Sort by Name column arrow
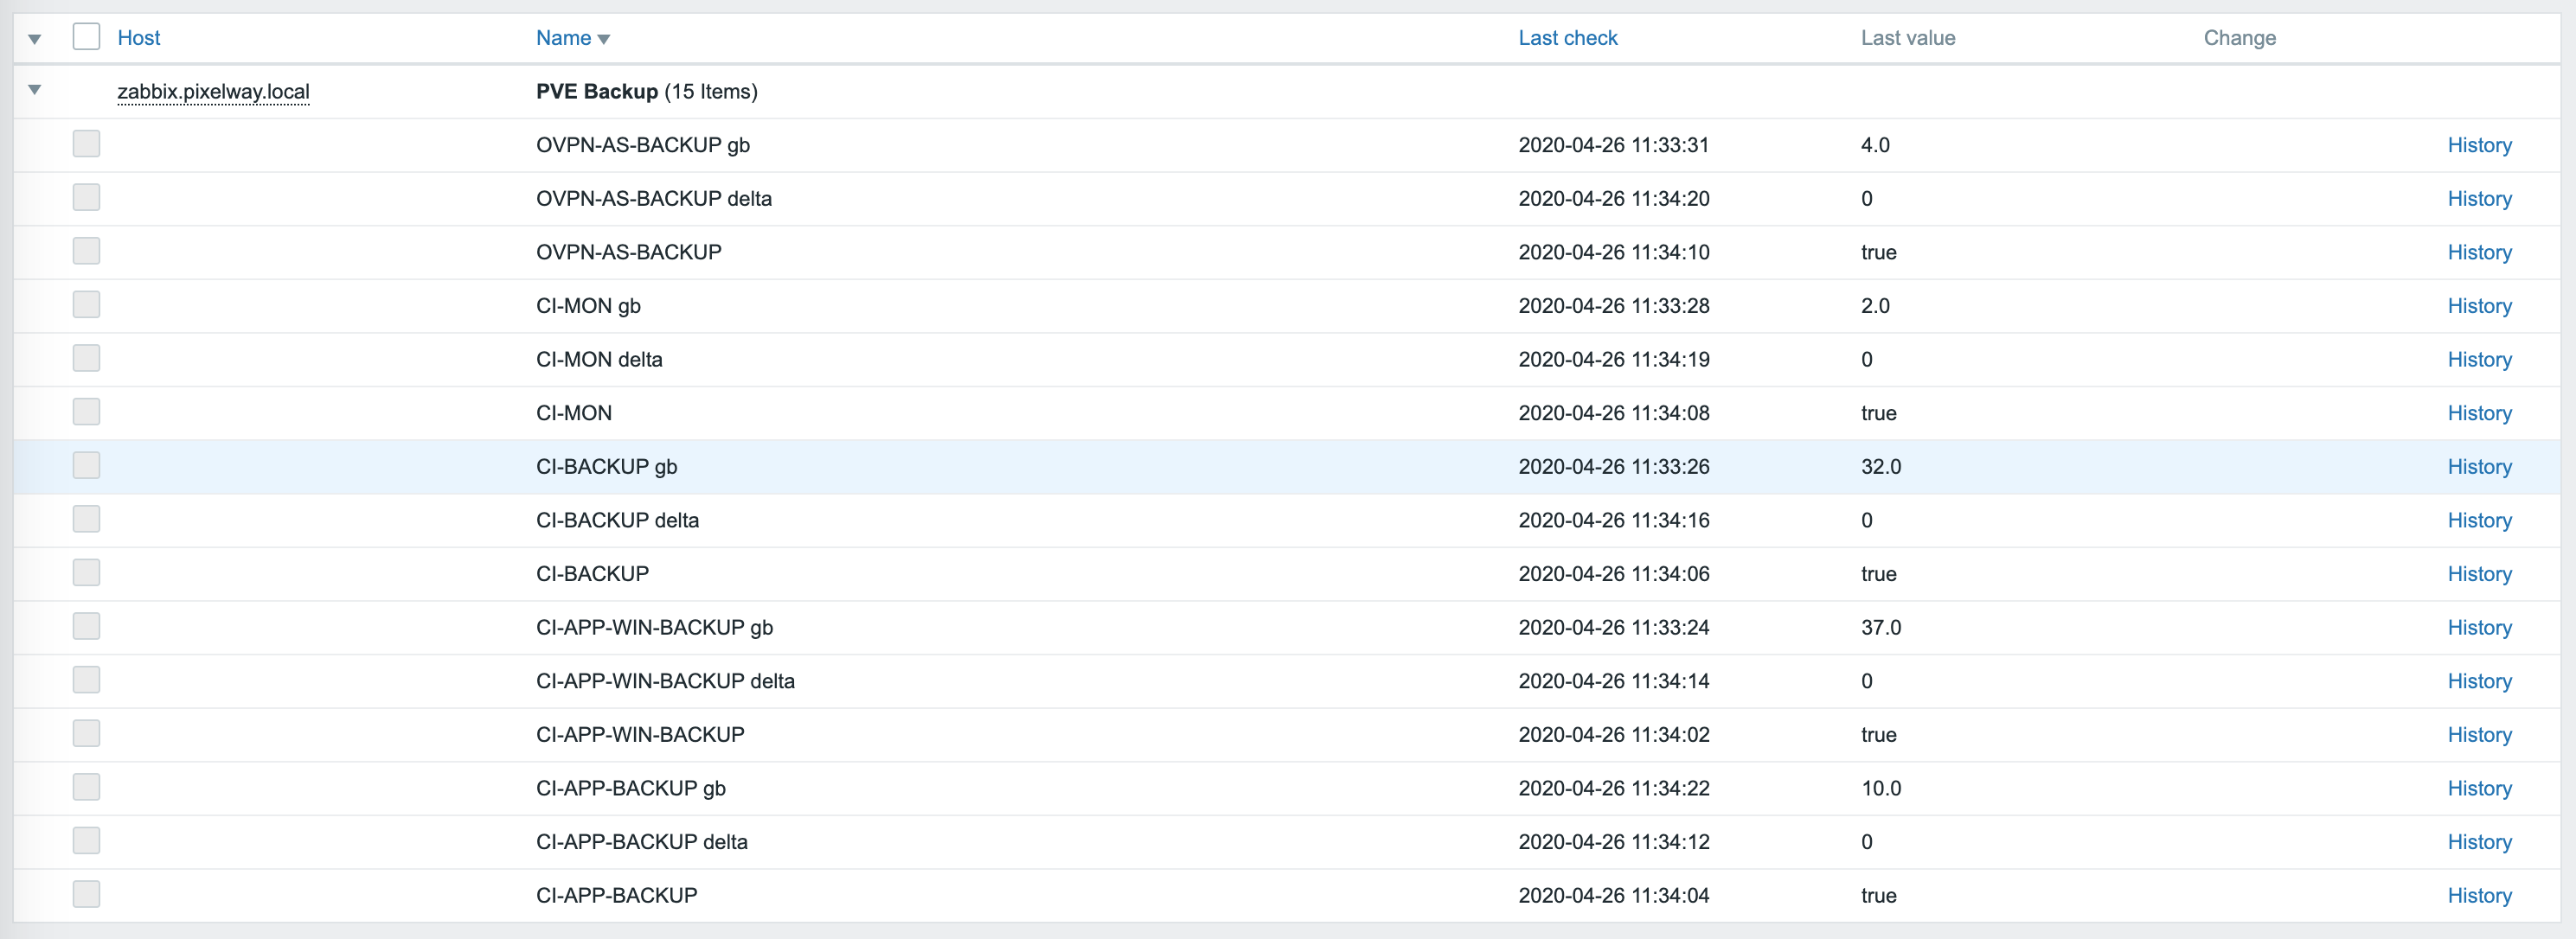Viewport: 2576px width, 939px height. pos(603,39)
